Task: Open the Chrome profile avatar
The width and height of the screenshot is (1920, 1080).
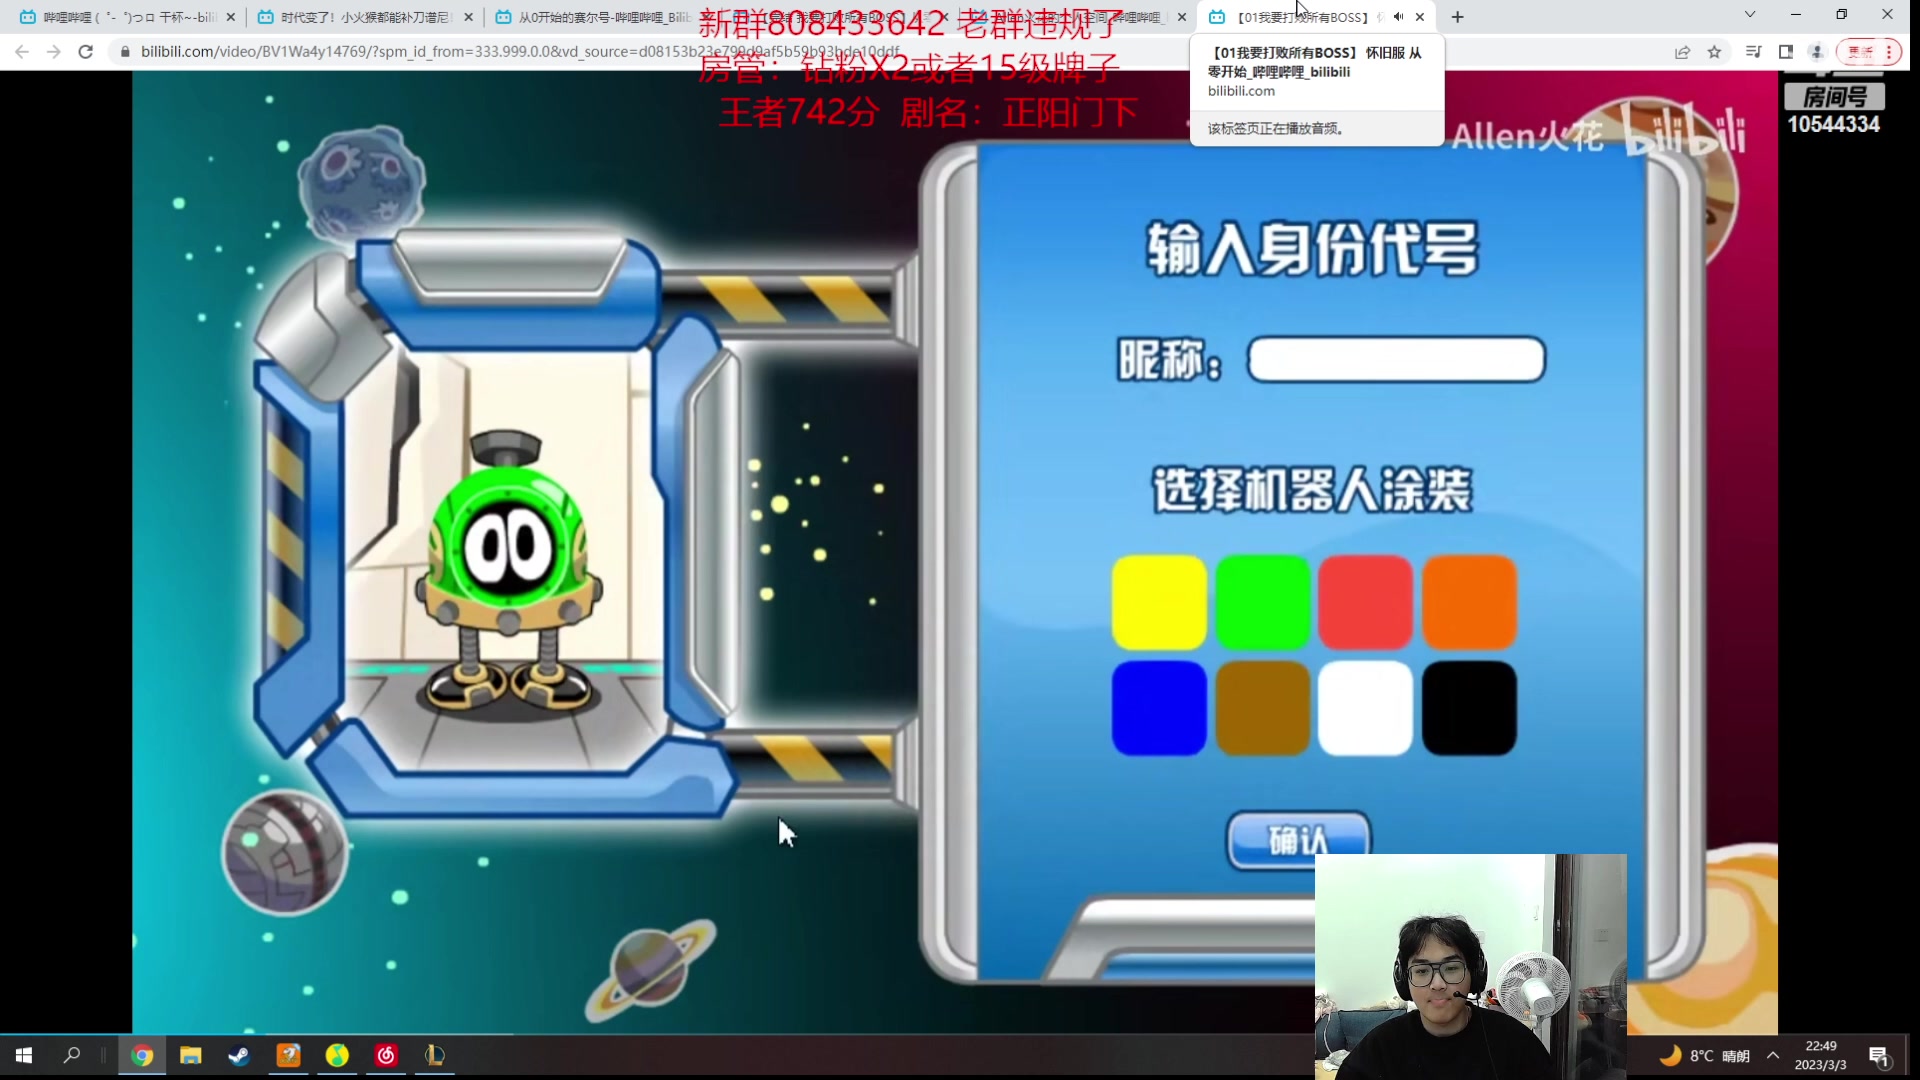Action: 1818,52
